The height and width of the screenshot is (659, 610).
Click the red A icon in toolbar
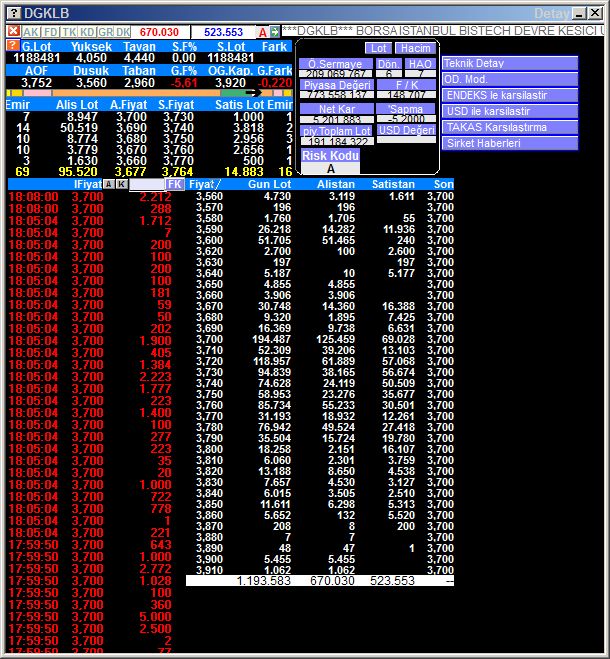262,32
